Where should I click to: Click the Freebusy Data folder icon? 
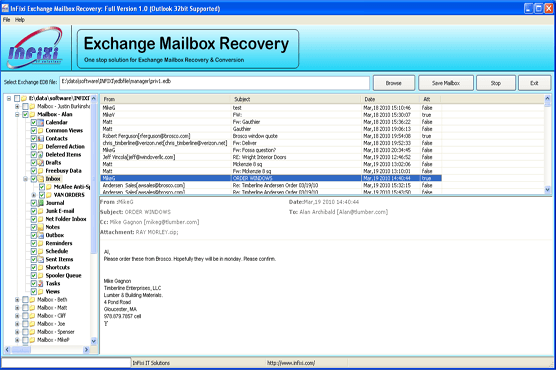coord(41,171)
